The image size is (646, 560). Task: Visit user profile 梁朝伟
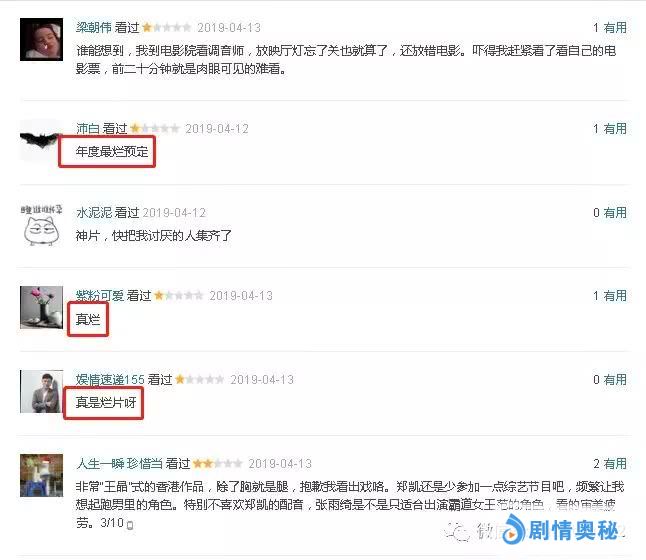click(94, 28)
